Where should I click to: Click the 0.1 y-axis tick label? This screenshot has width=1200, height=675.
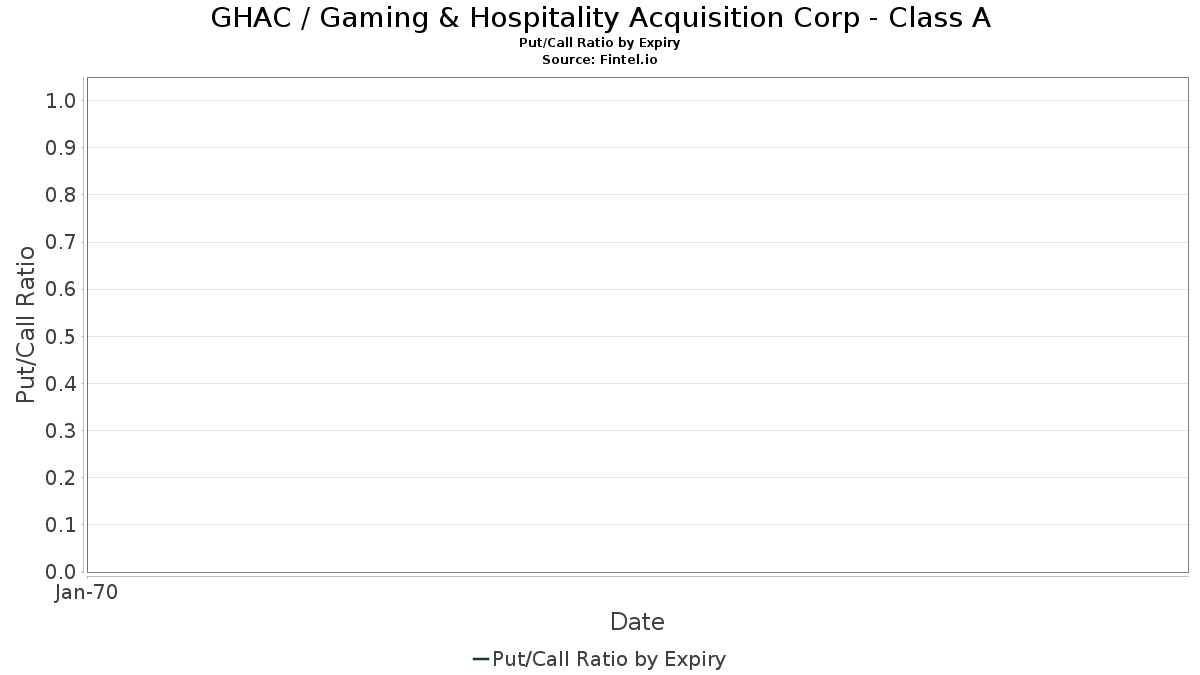(61, 524)
